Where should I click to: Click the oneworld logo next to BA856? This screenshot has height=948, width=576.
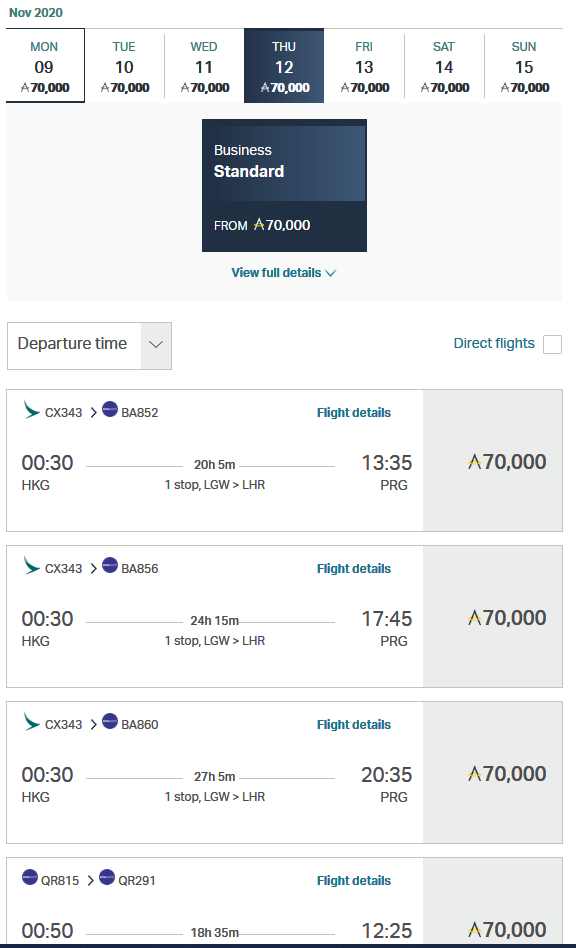click(x=110, y=565)
